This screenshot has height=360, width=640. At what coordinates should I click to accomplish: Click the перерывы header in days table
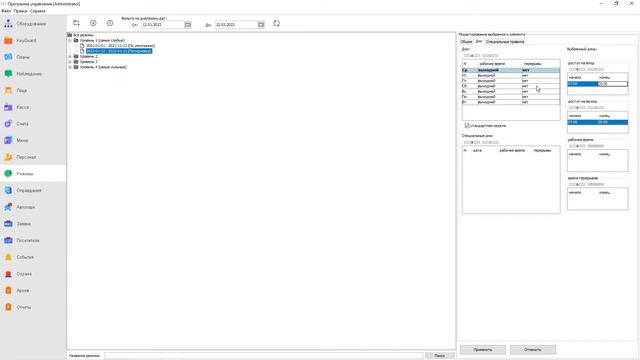(533, 64)
